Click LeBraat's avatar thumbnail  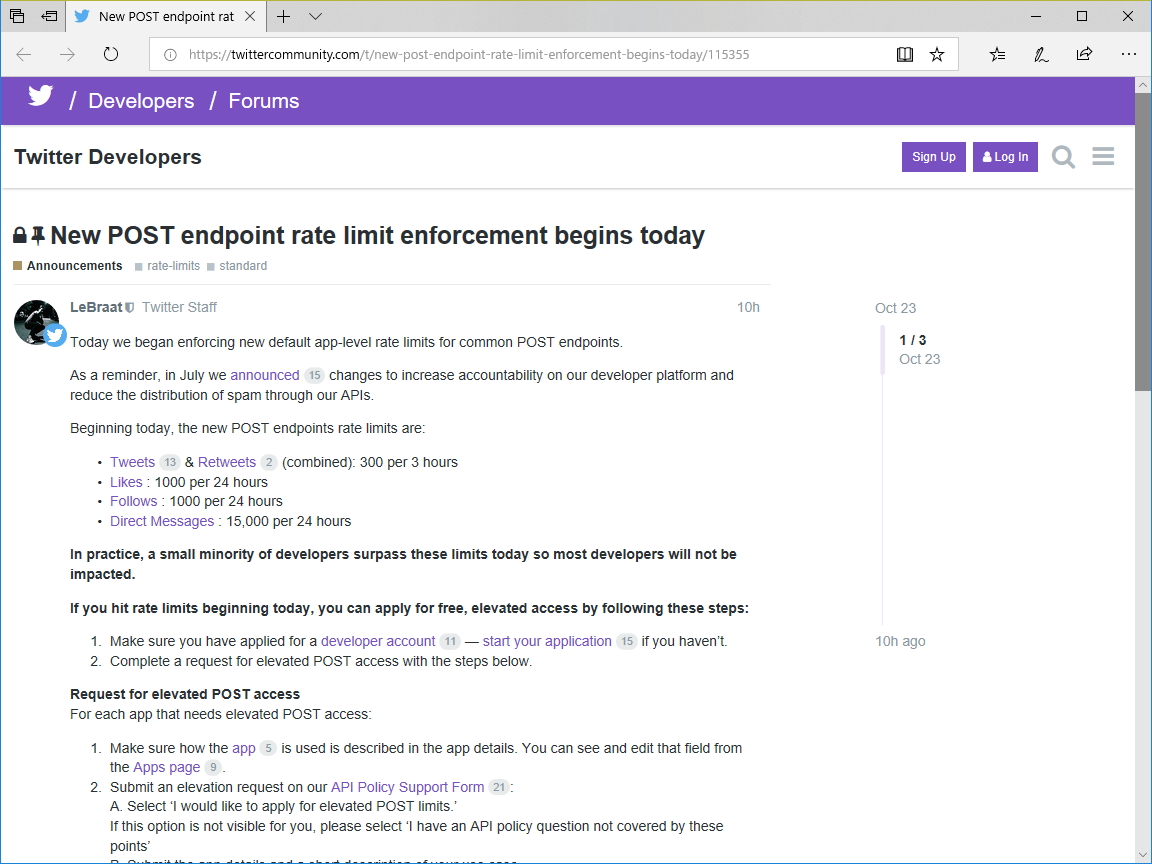coord(37,322)
